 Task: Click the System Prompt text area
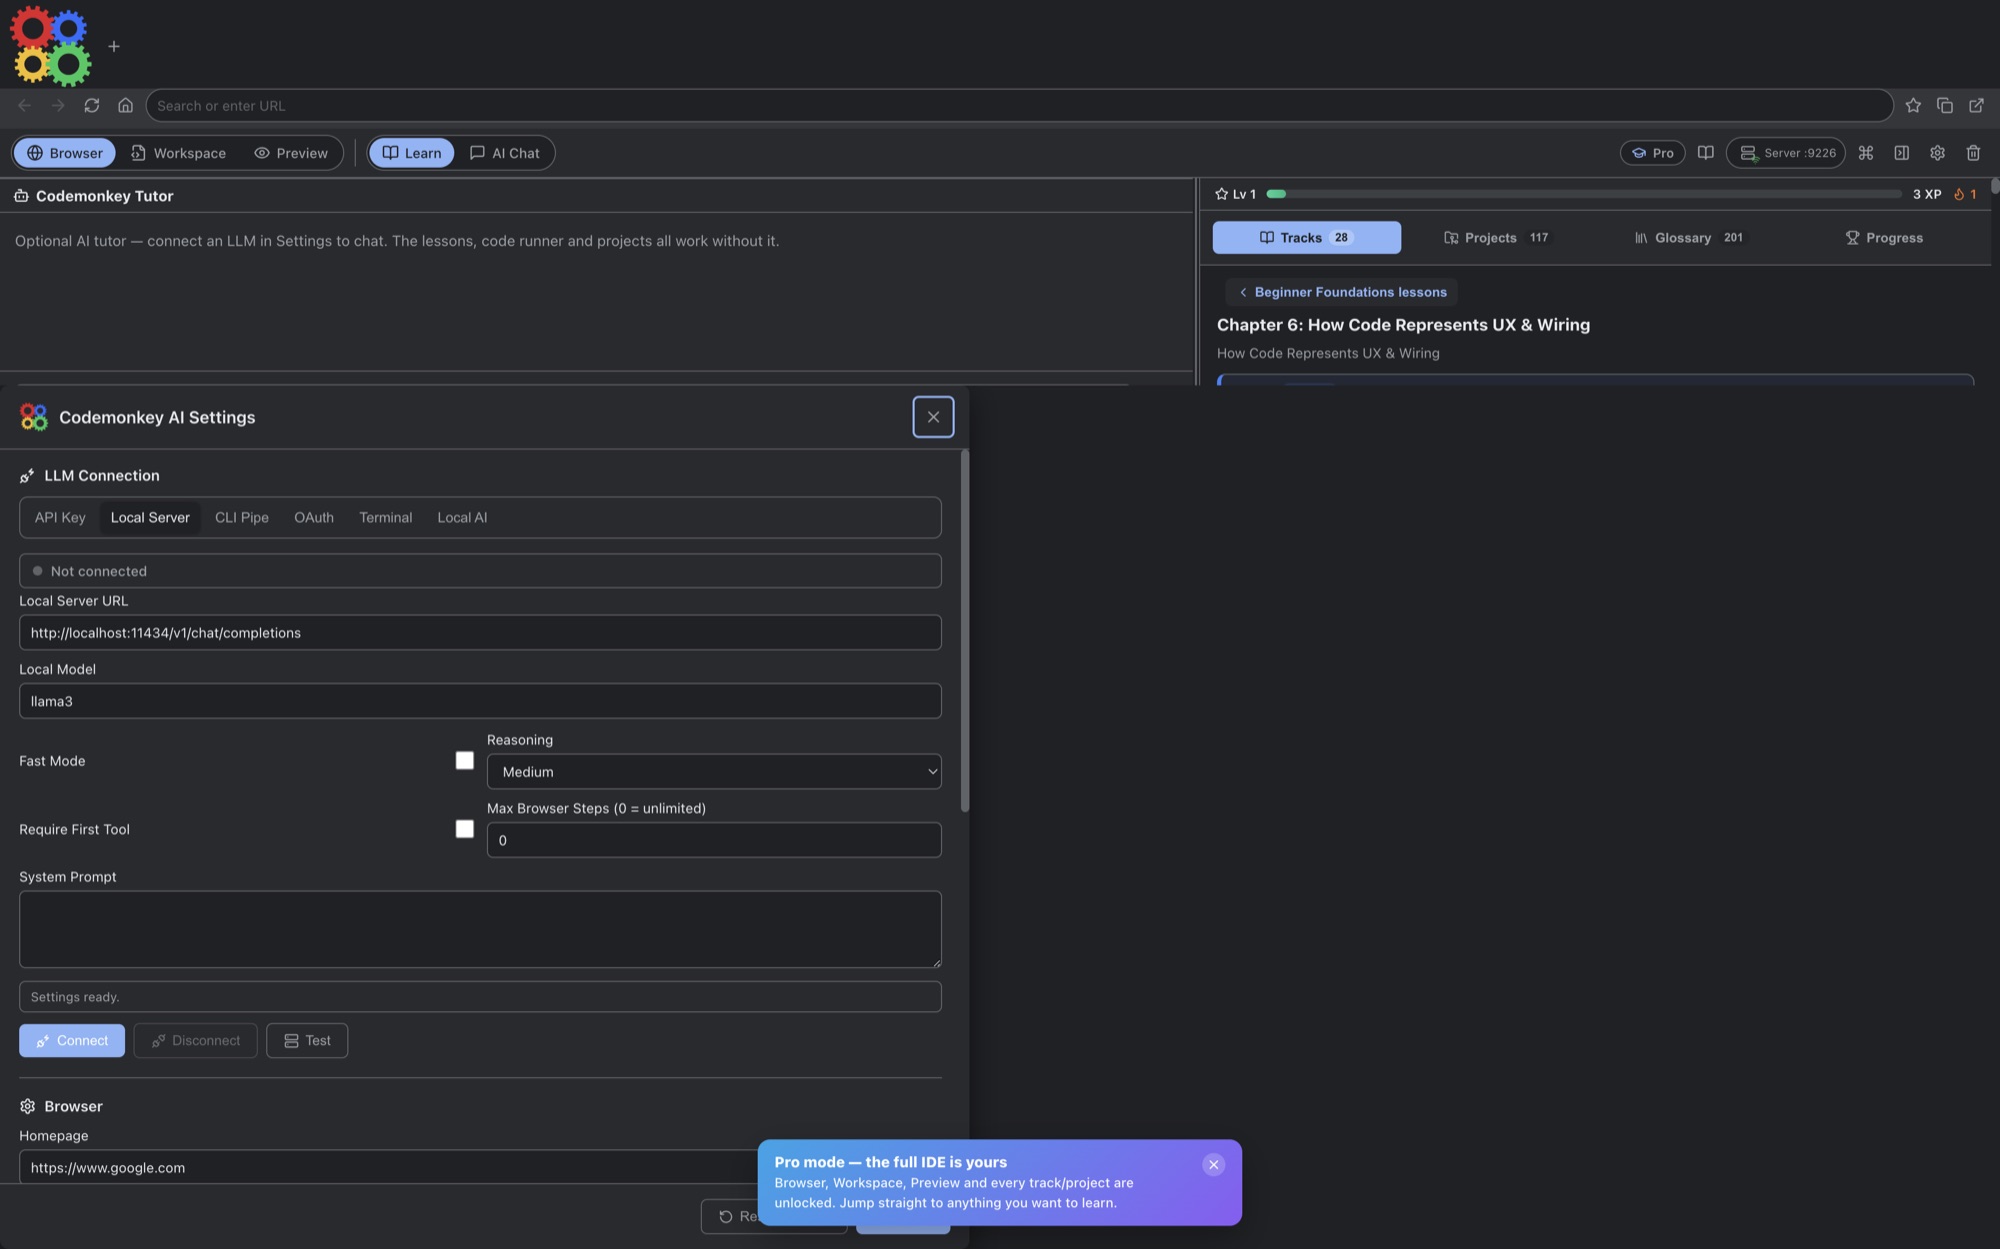pos(480,929)
